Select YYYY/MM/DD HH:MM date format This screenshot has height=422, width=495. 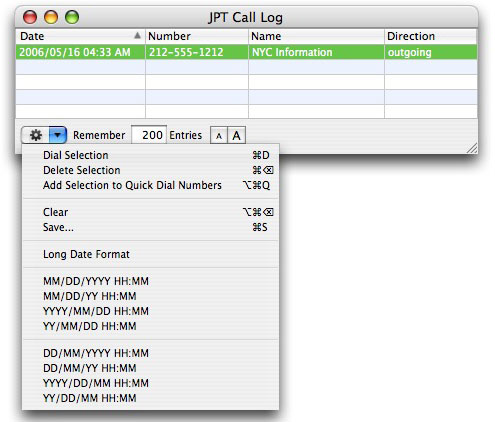click(x=150, y=311)
